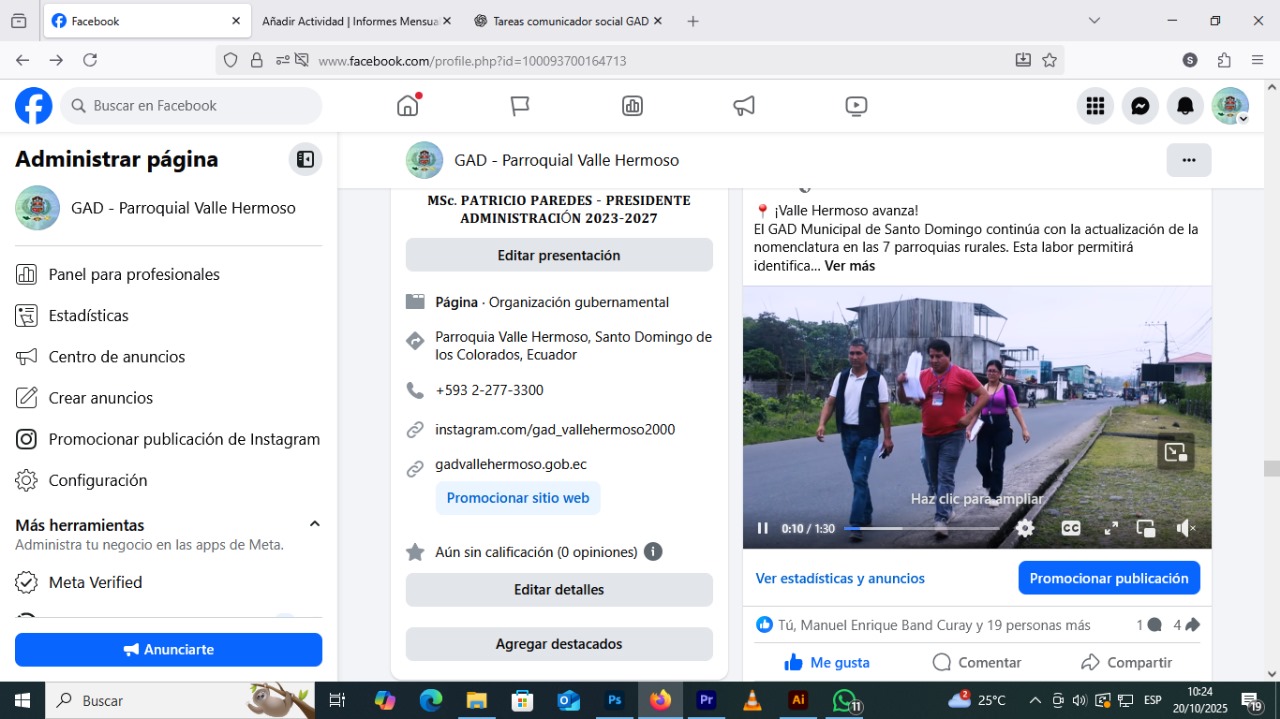Collapse the Más herramientas section
Viewport: 1280px width, 719px height.
coord(314,524)
